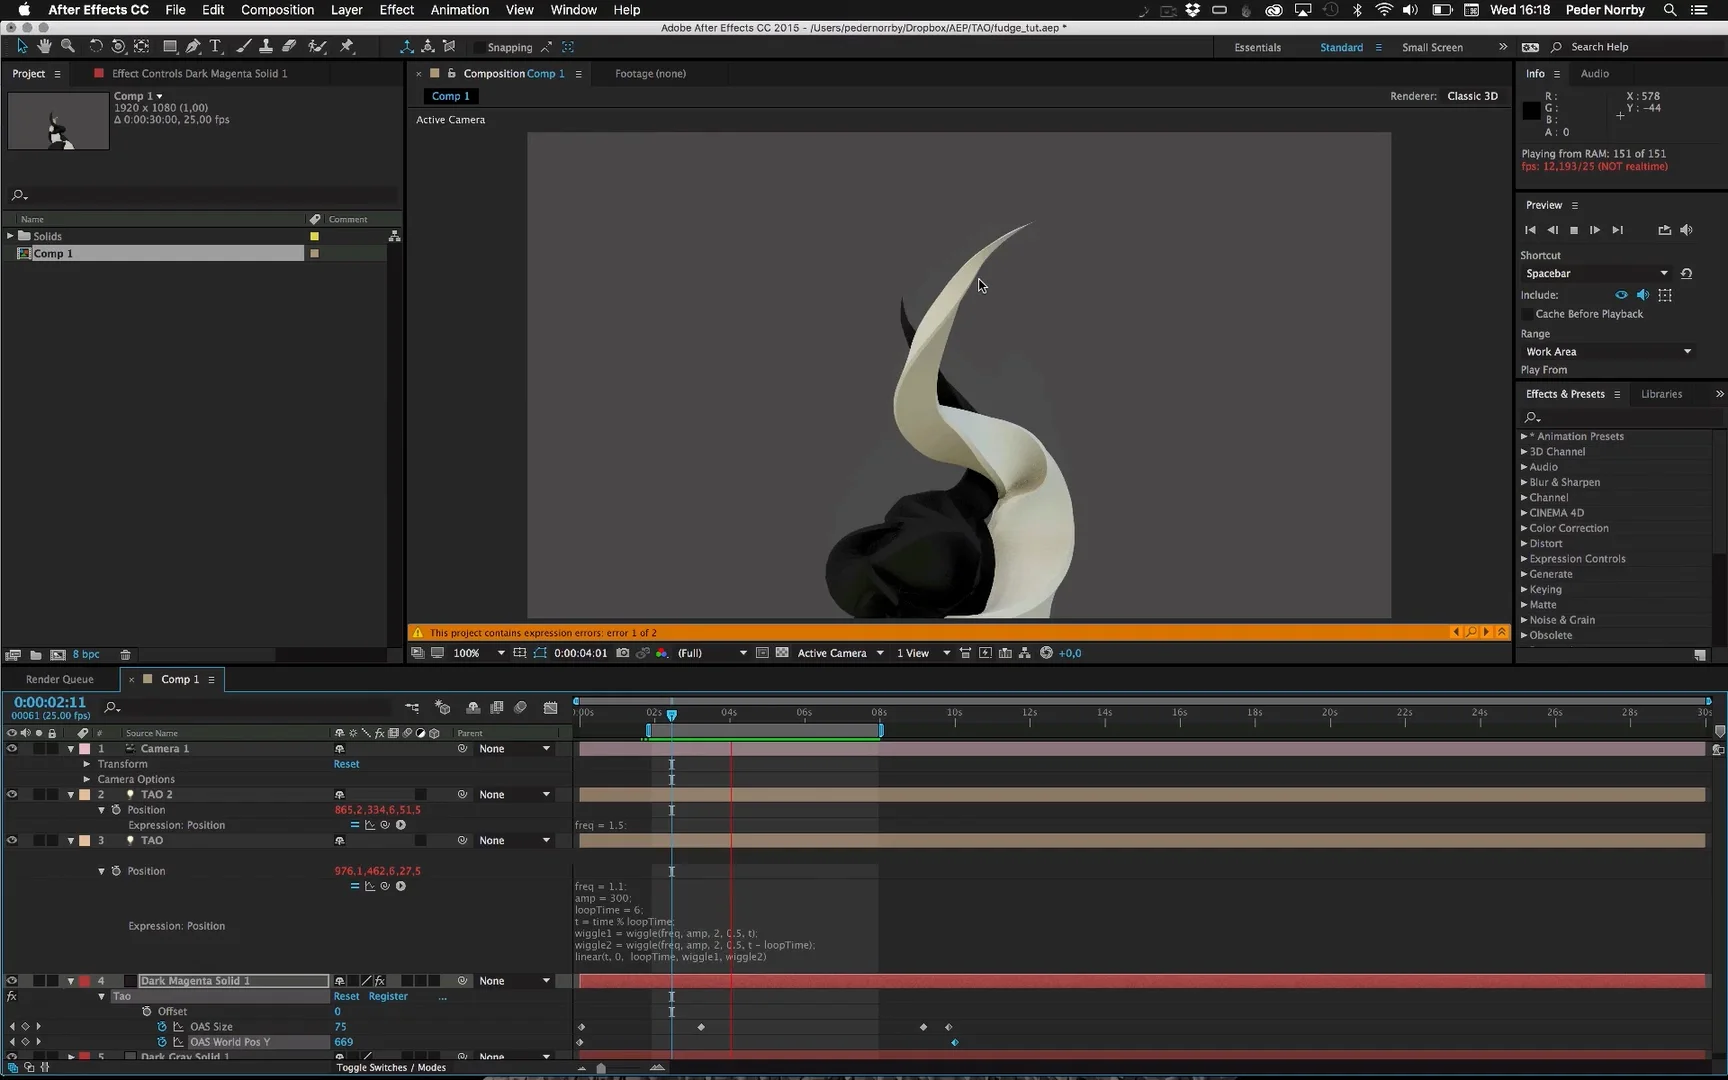Reset the Tao effect
Viewport: 1728px width, 1080px height.
[346, 996]
